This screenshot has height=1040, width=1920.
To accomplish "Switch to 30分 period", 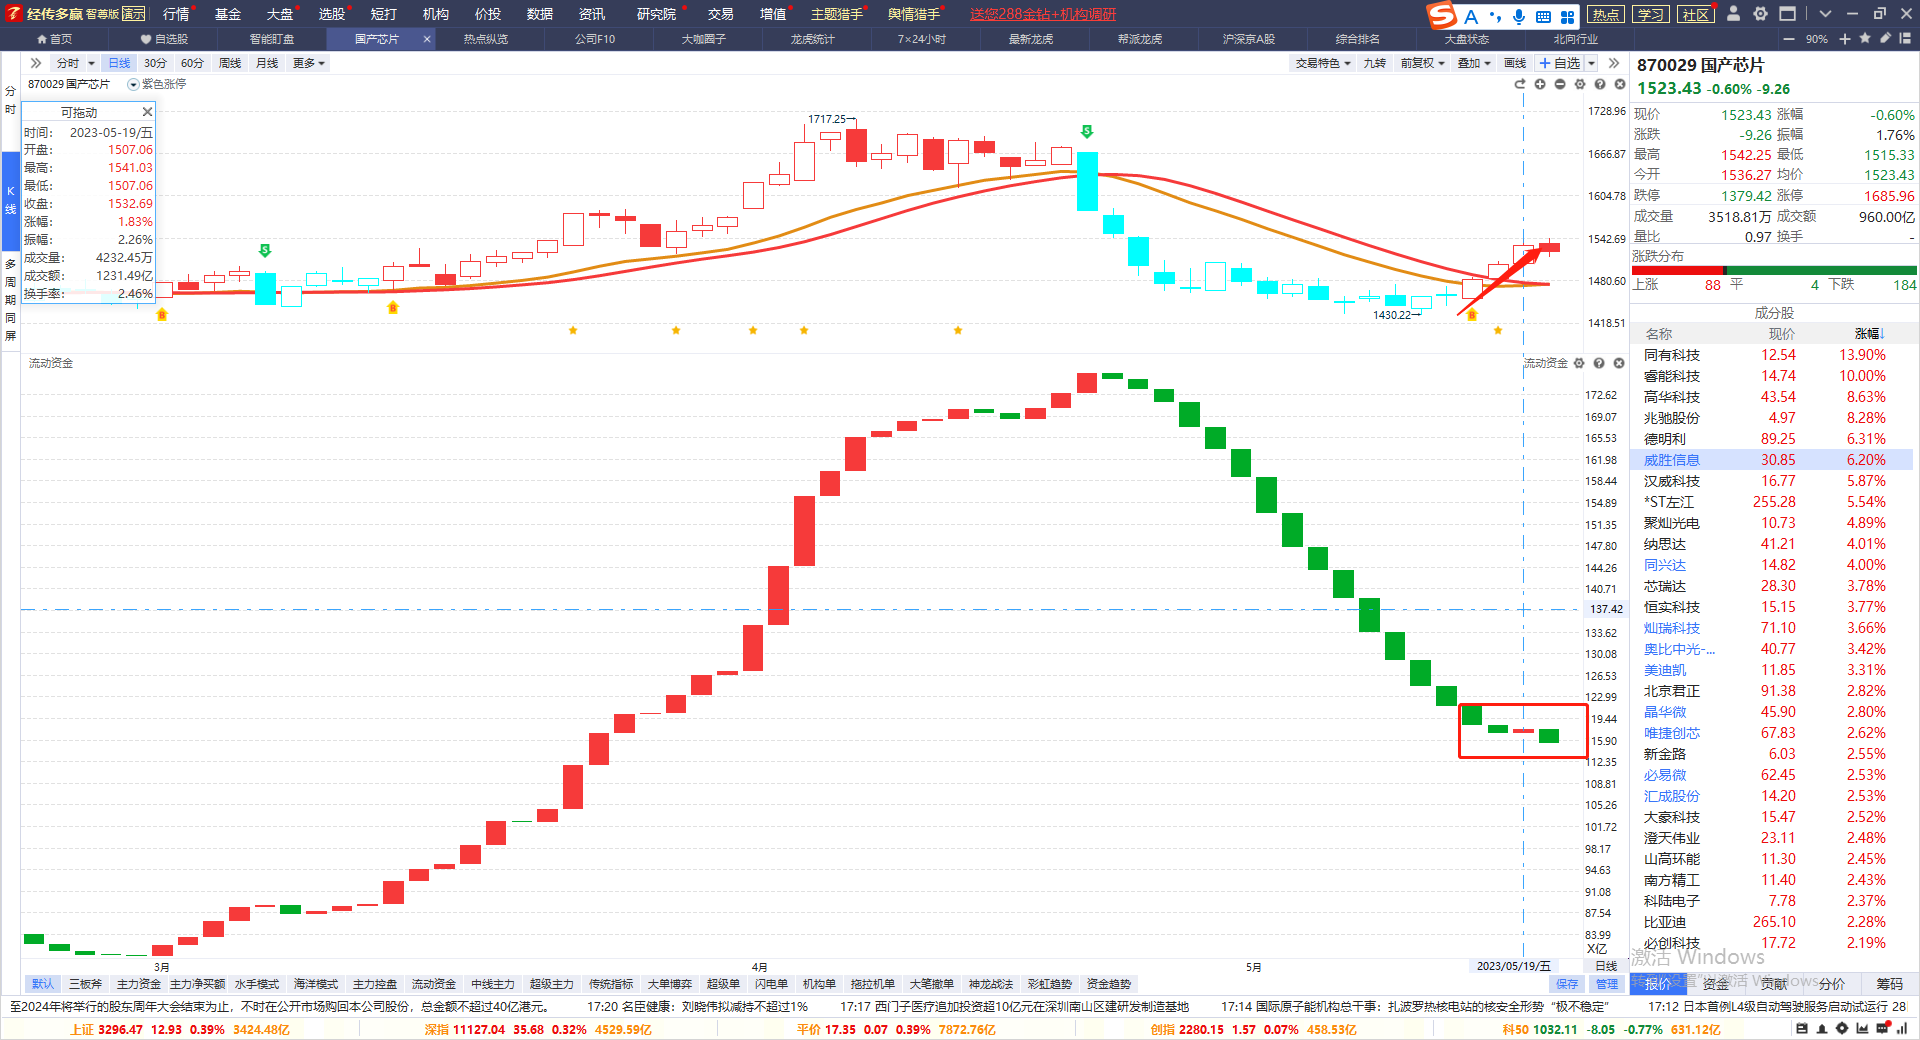I will coord(155,63).
